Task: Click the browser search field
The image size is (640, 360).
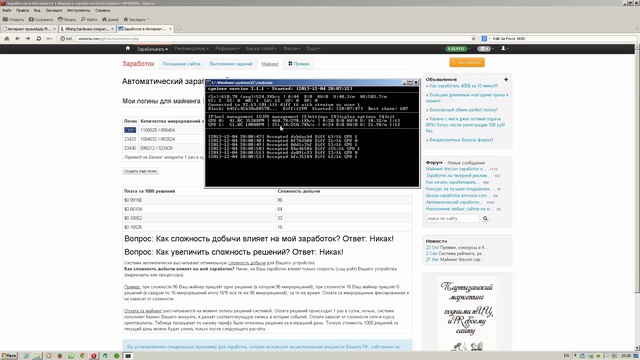Action: 564,38
